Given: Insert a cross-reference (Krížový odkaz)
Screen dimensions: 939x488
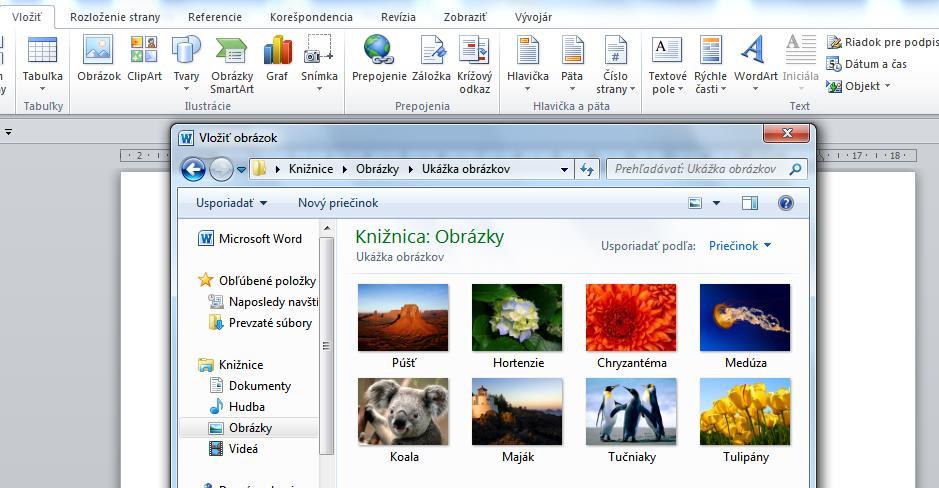Looking at the screenshot, I should 474,50.
